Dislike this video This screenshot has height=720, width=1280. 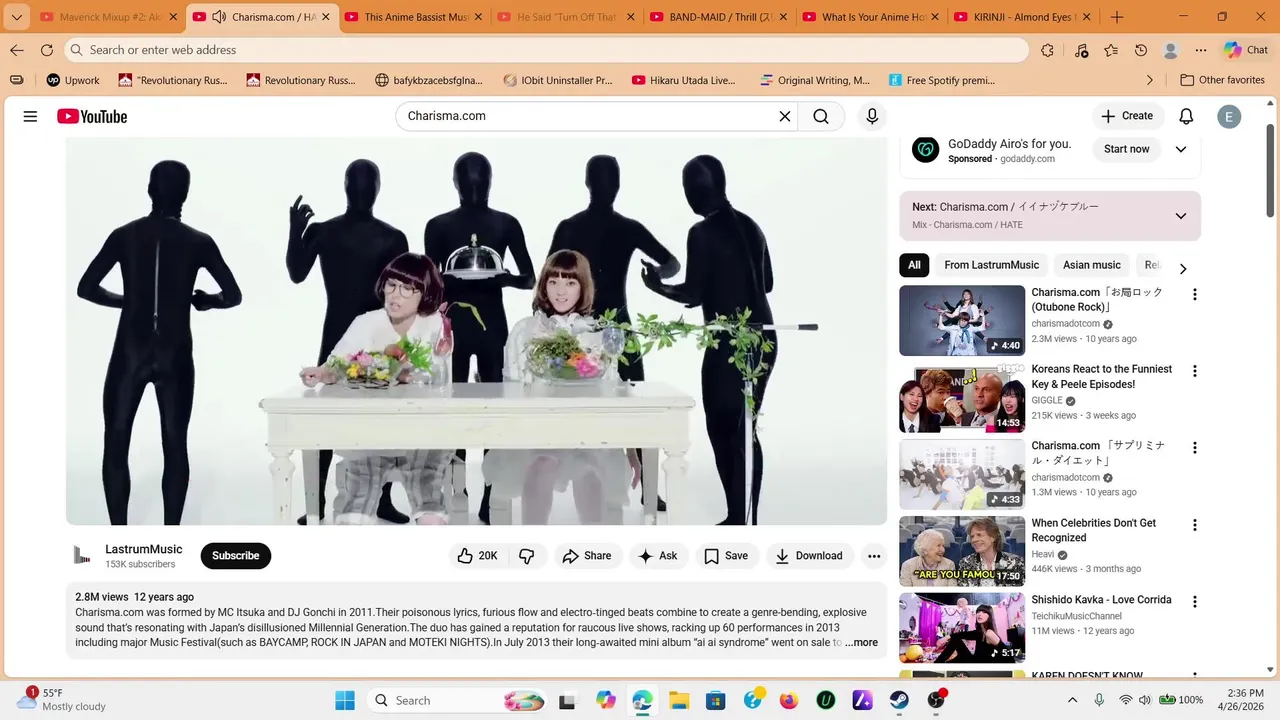[527, 556]
